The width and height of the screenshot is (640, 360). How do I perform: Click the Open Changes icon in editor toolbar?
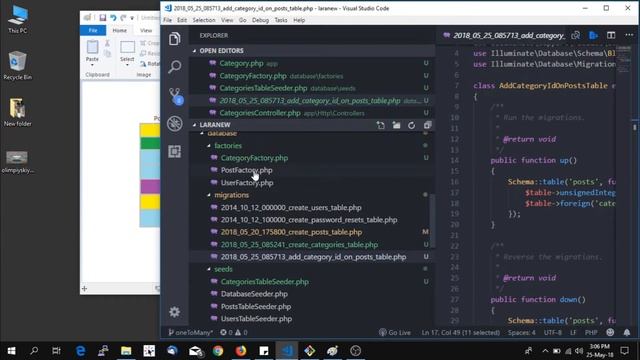pyautogui.click(x=576, y=36)
